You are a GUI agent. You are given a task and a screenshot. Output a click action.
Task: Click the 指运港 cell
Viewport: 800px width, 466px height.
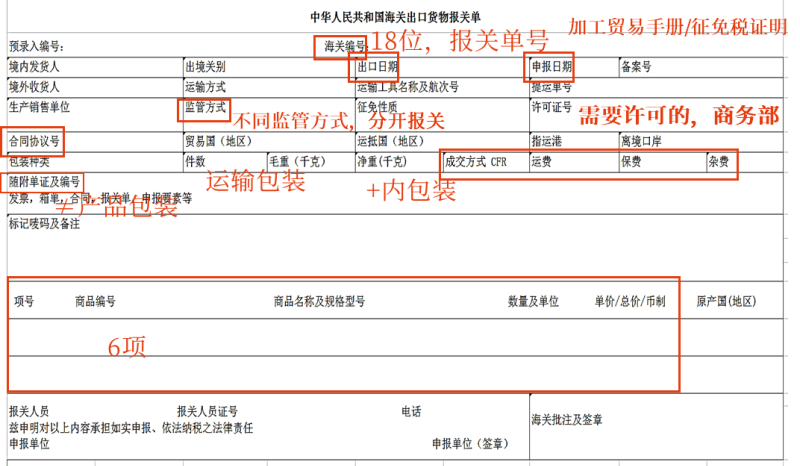coord(574,142)
